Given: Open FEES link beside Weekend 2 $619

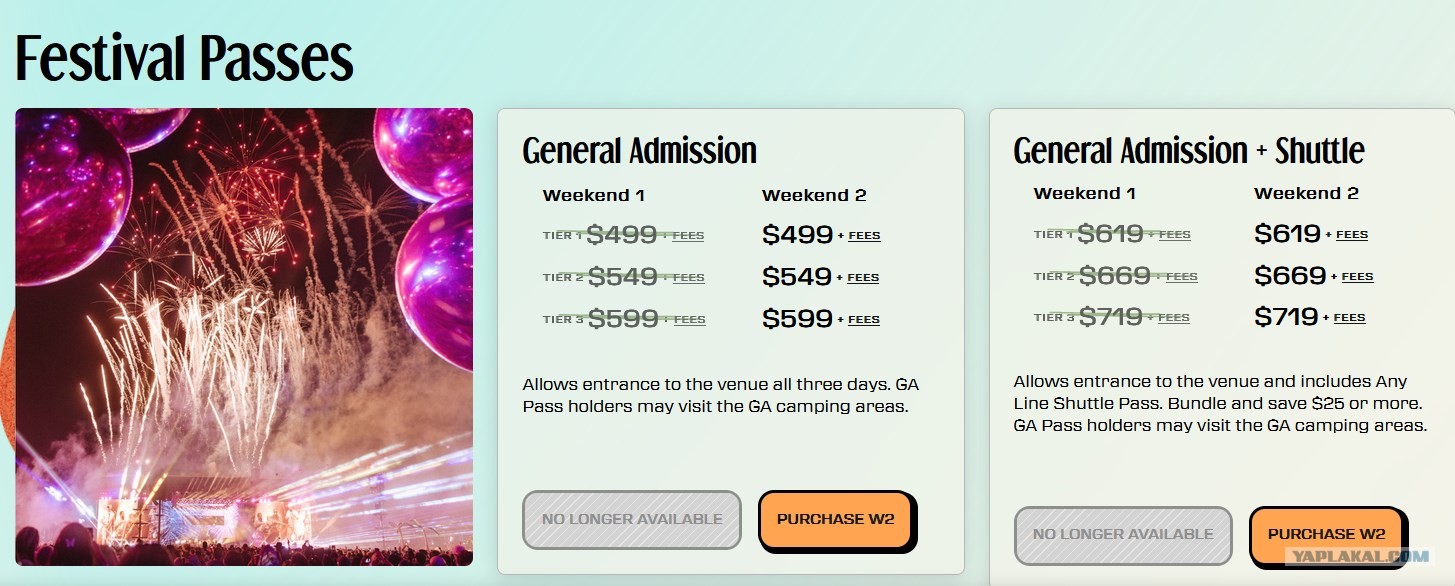Looking at the screenshot, I should (x=1352, y=235).
